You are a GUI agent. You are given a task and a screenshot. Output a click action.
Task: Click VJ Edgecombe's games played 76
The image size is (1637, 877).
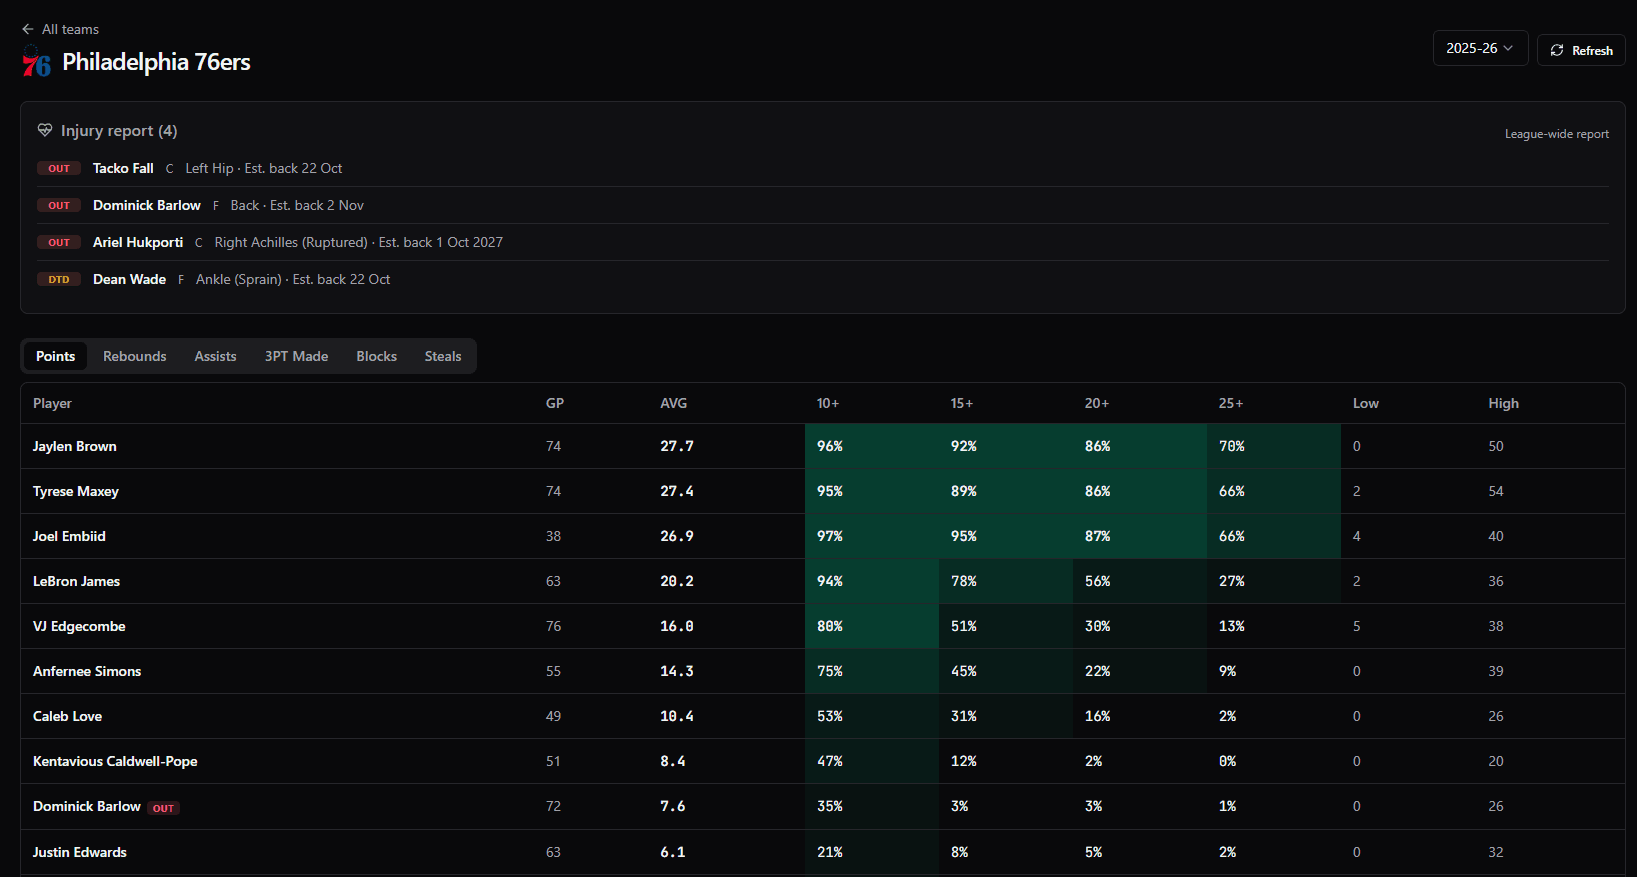point(554,626)
